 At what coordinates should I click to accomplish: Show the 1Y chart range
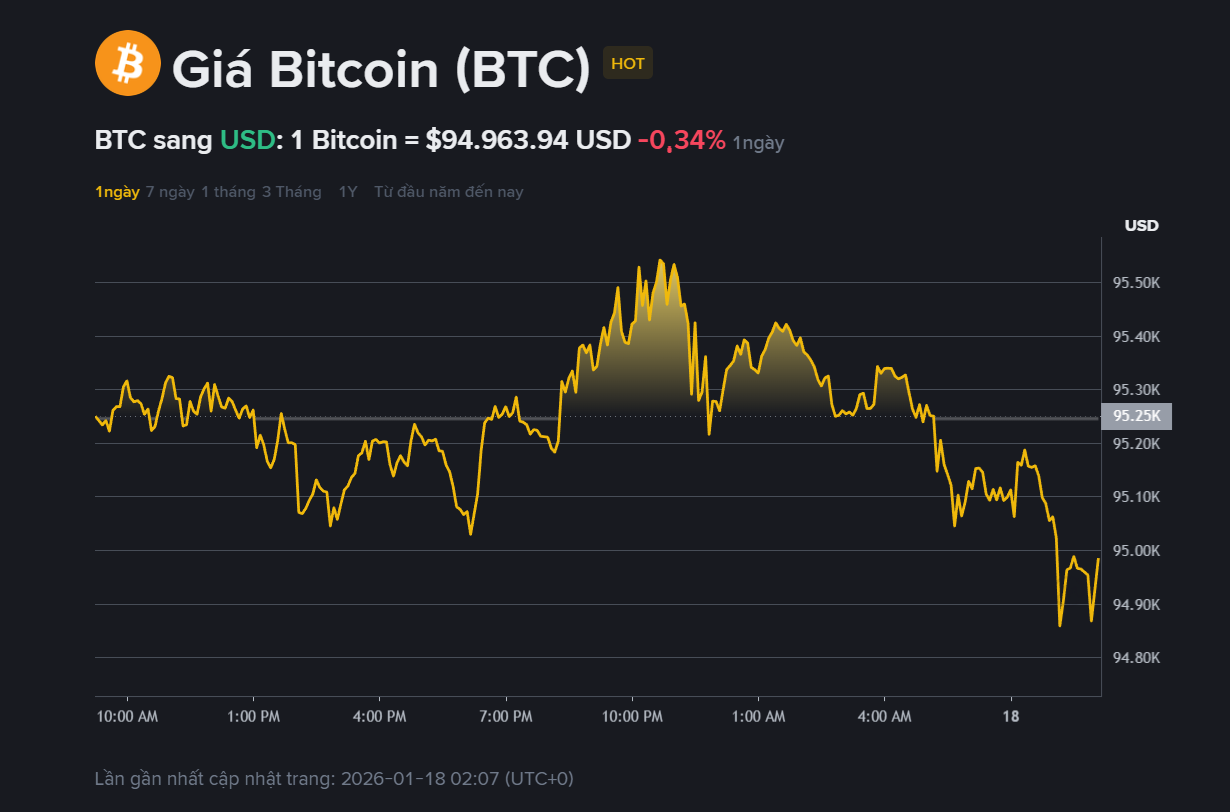[348, 192]
